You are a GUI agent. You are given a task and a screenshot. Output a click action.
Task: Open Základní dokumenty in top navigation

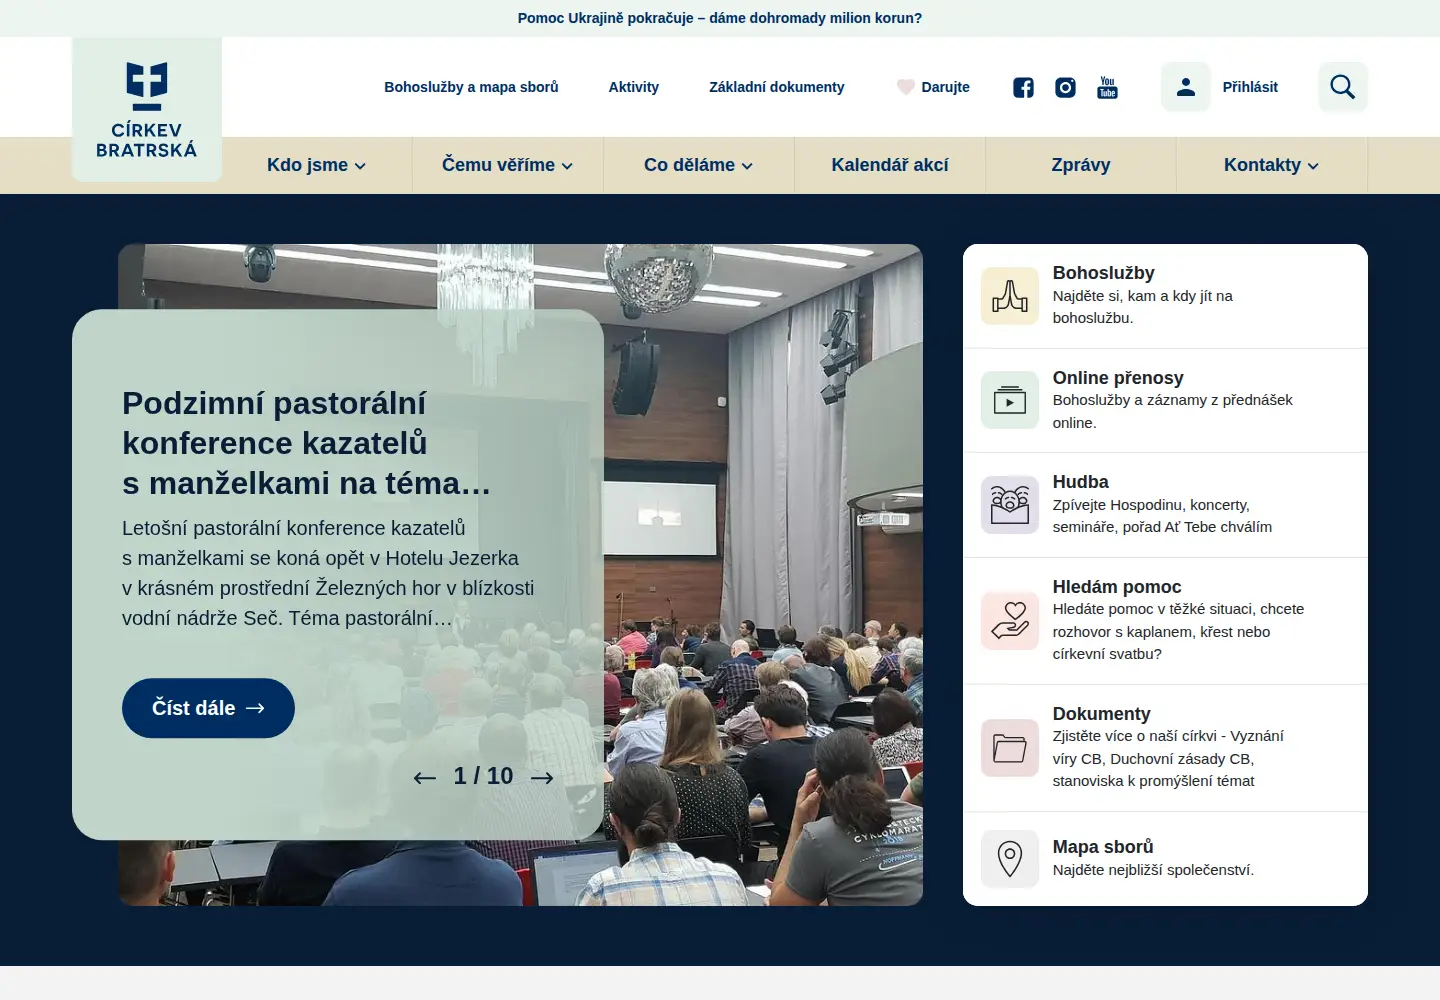(x=777, y=87)
